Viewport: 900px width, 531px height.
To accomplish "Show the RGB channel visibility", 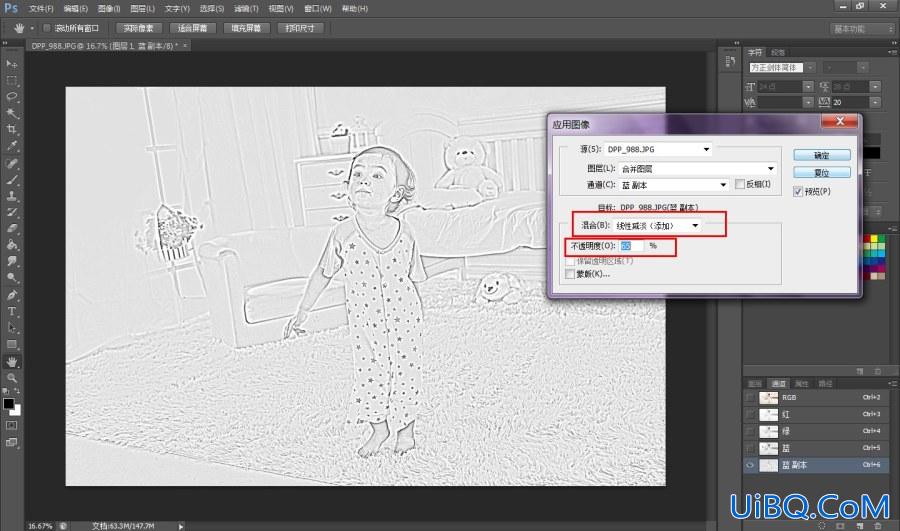I will [750, 397].
